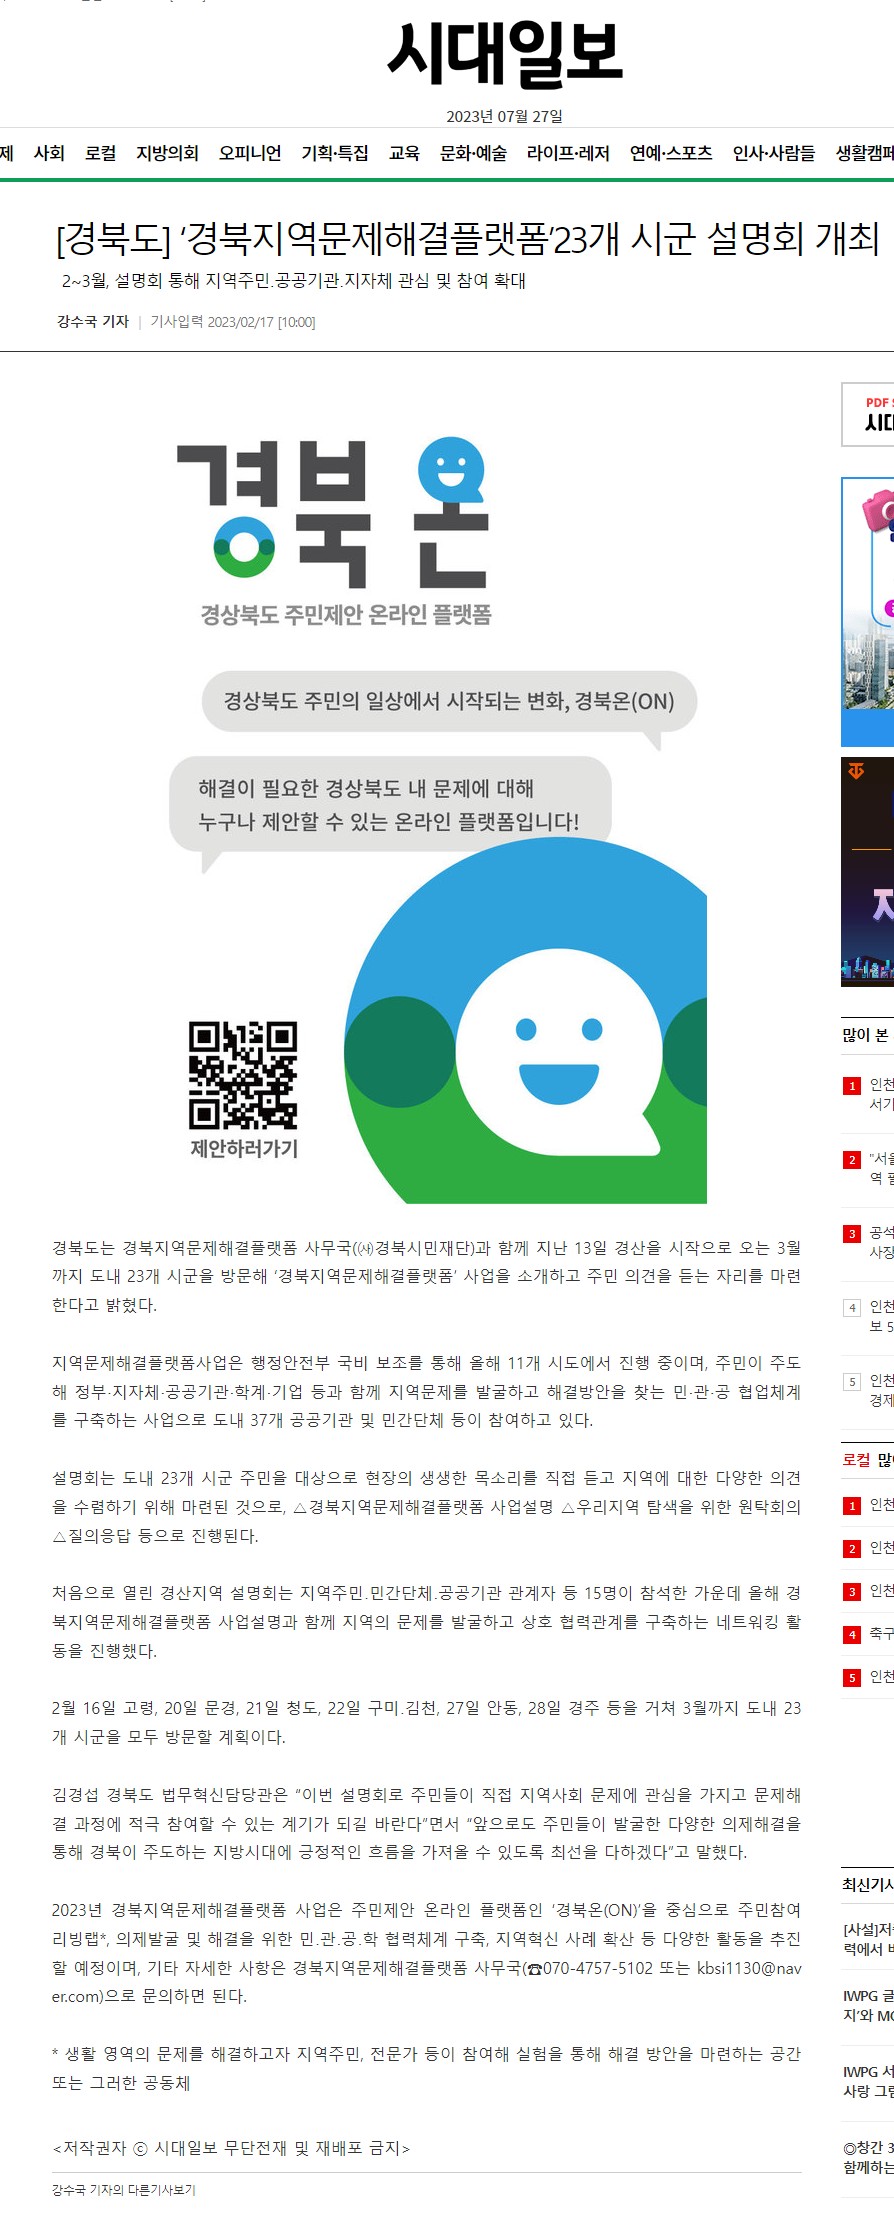Open rank 1 item in the 많이 본 list
The image size is (894, 2215).
coord(869,1094)
